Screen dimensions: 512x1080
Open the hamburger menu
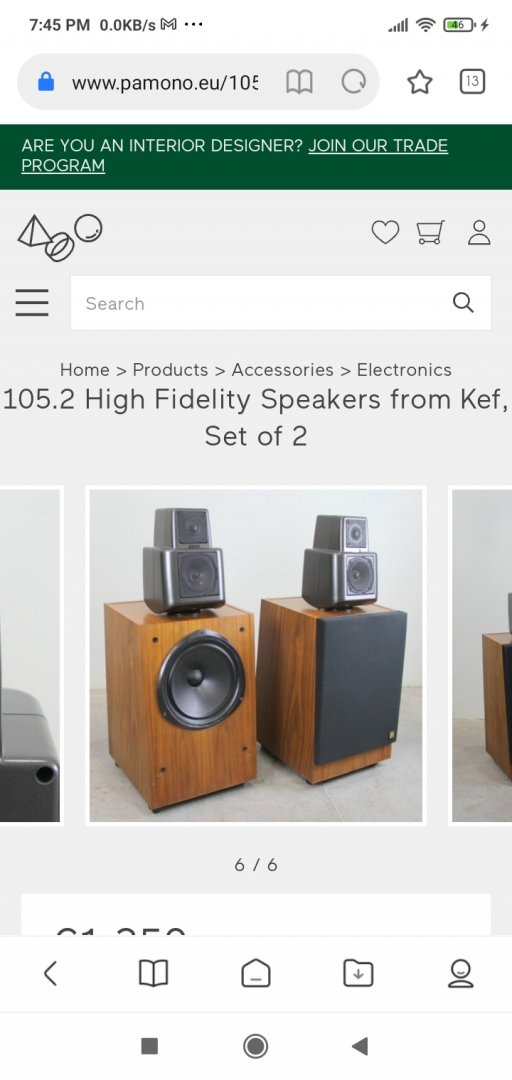click(32, 302)
